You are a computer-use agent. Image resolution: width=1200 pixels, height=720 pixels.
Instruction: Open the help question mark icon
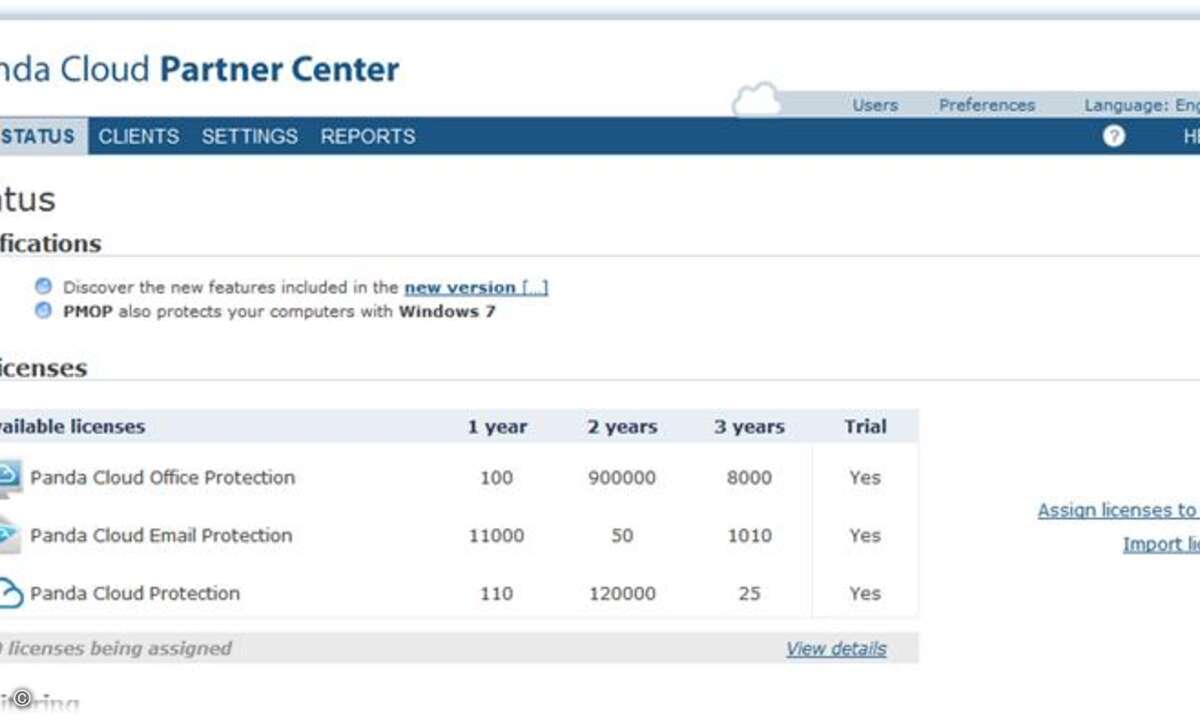click(1114, 136)
